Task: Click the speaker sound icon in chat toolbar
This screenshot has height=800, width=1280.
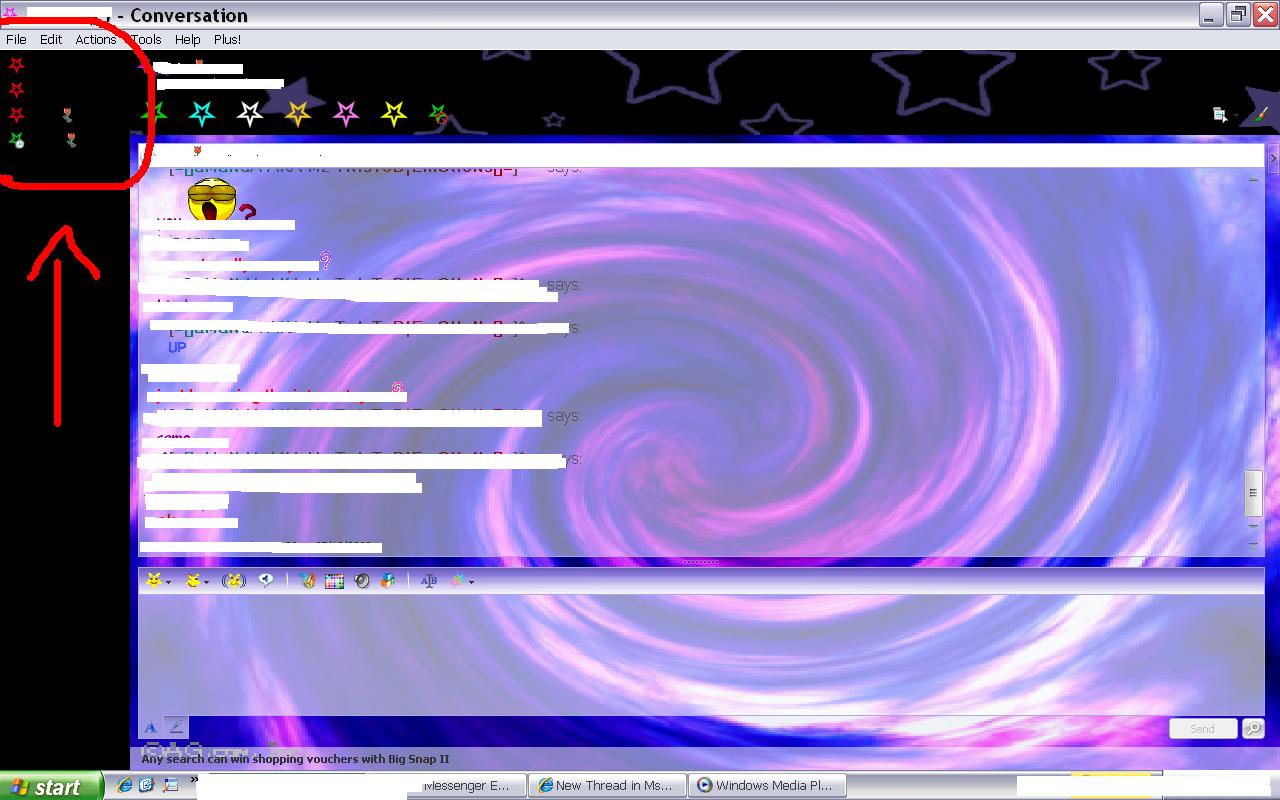Action: pyautogui.click(x=362, y=580)
